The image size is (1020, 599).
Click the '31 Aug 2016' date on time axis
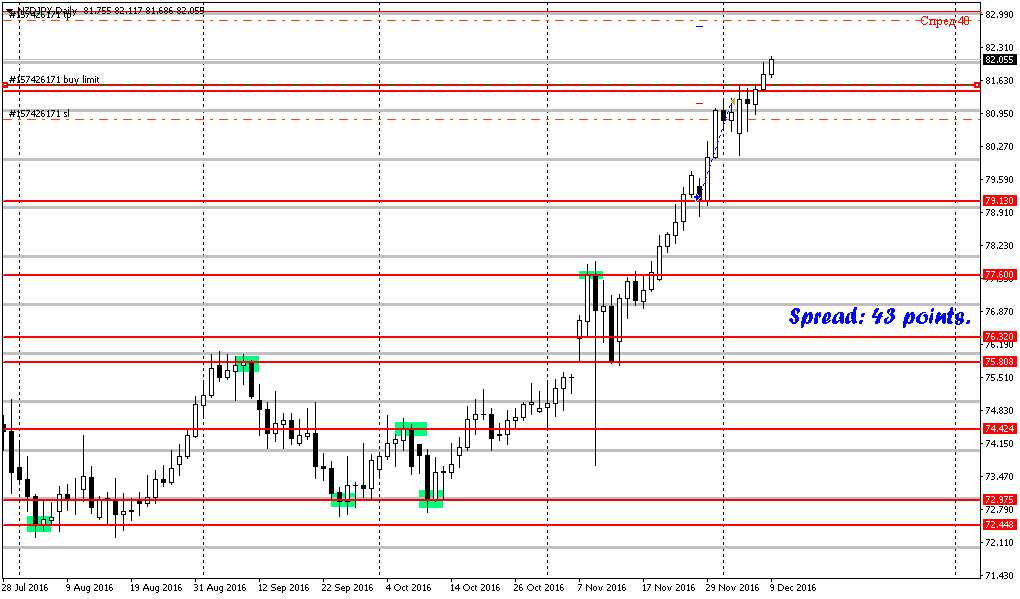pos(220,587)
